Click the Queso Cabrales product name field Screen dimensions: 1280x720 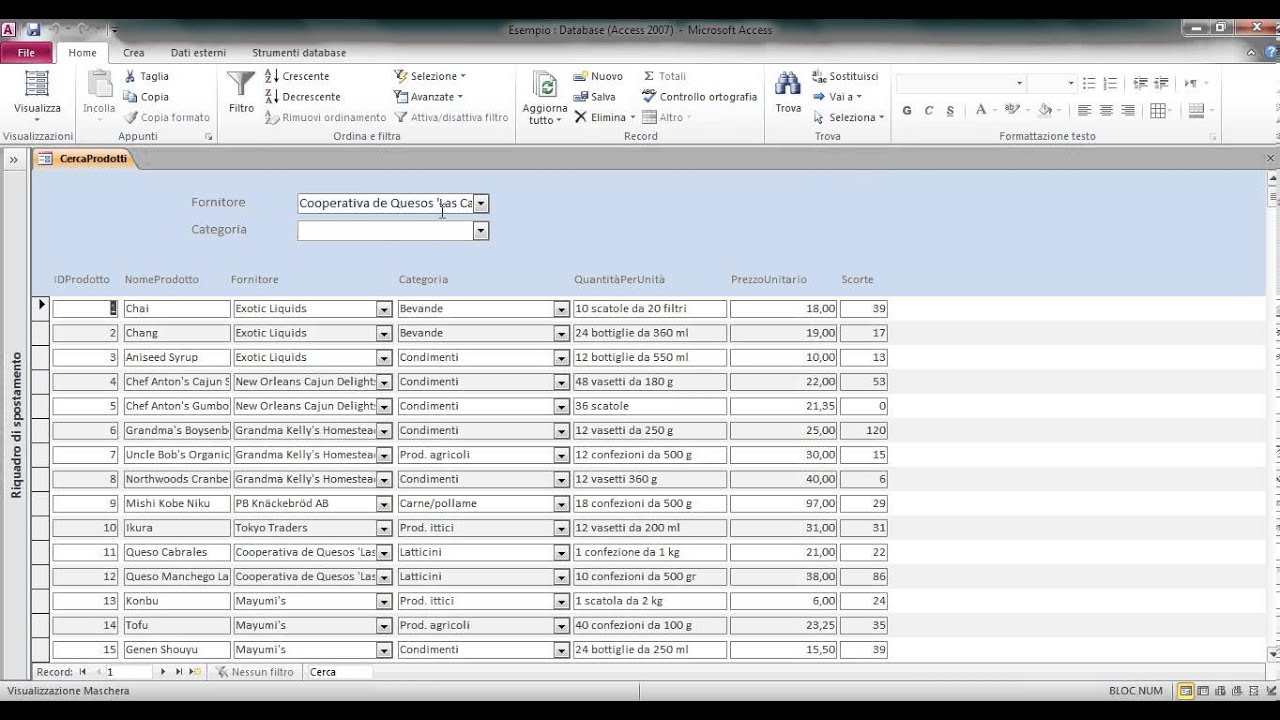point(177,552)
